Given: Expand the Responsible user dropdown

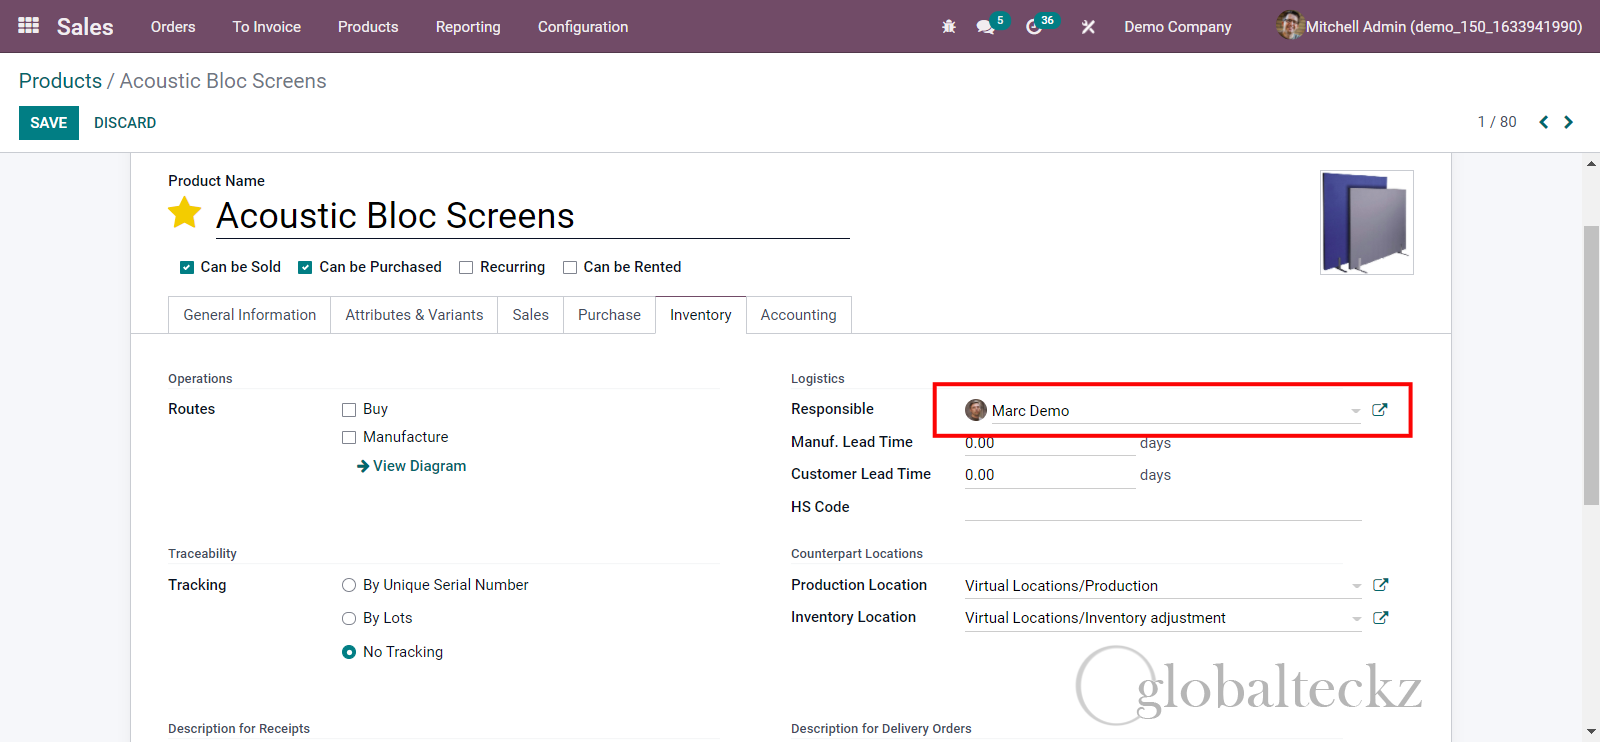Looking at the screenshot, I should click(1355, 411).
